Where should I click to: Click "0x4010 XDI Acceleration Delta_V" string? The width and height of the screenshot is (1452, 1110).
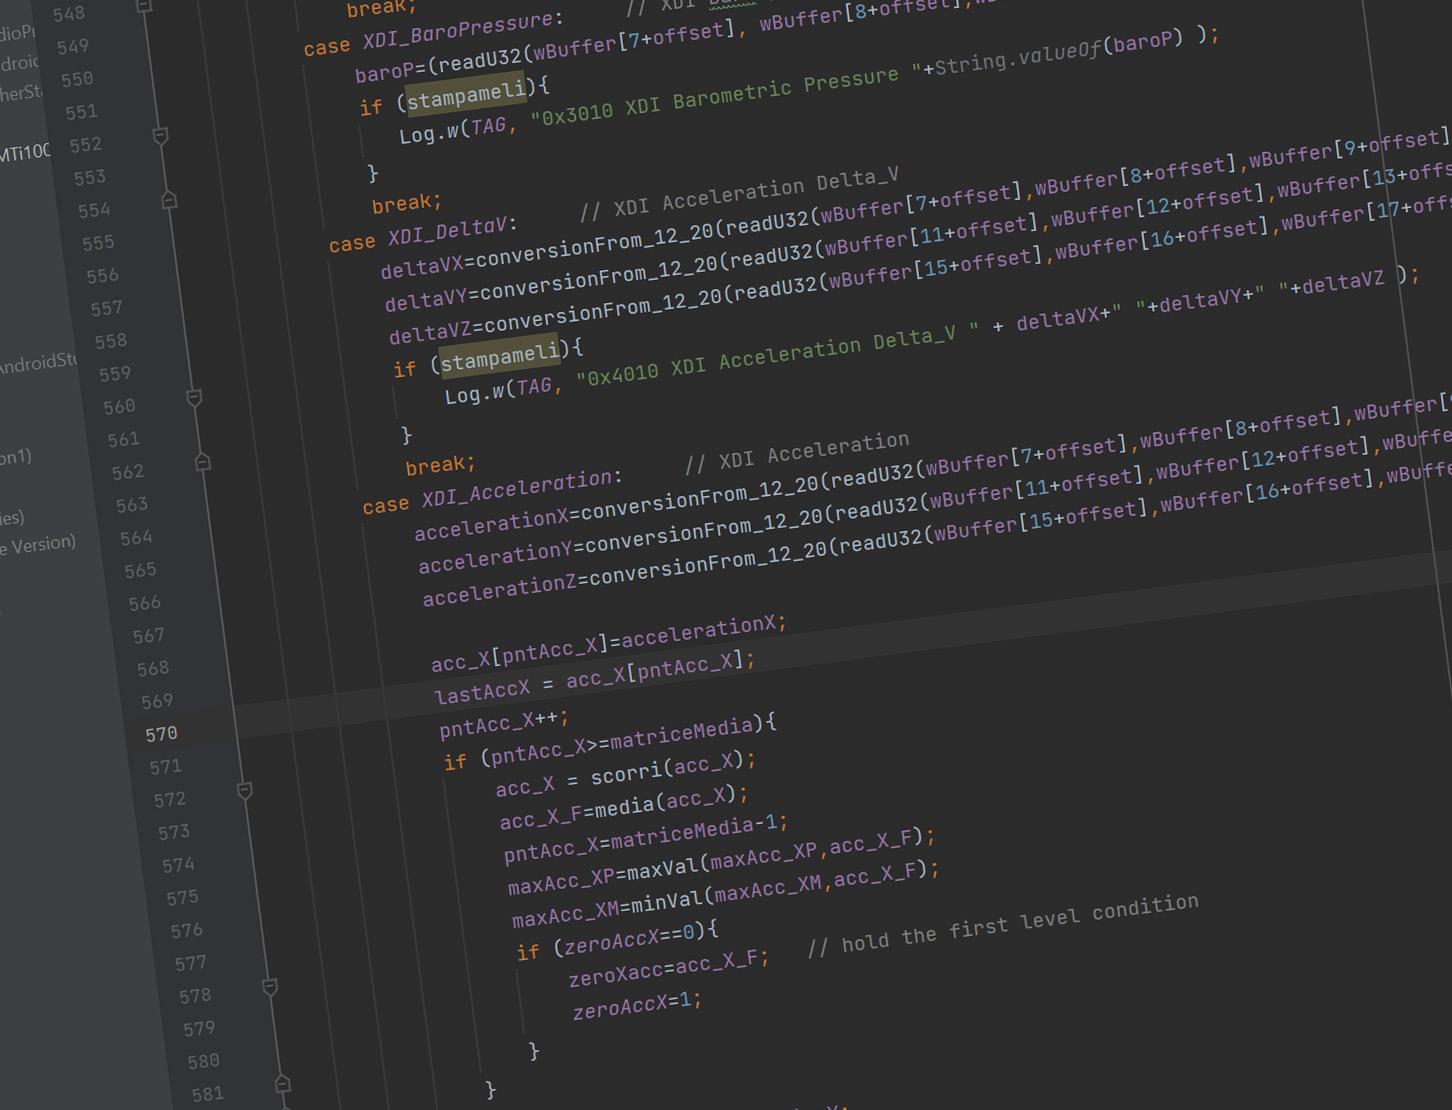(777, 357)
